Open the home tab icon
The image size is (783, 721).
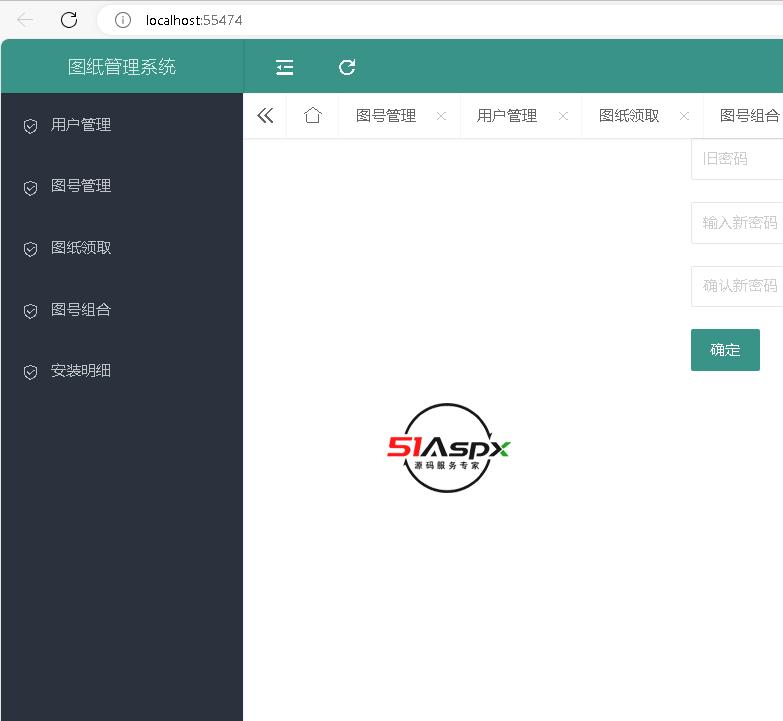click(x=313, y=115)
